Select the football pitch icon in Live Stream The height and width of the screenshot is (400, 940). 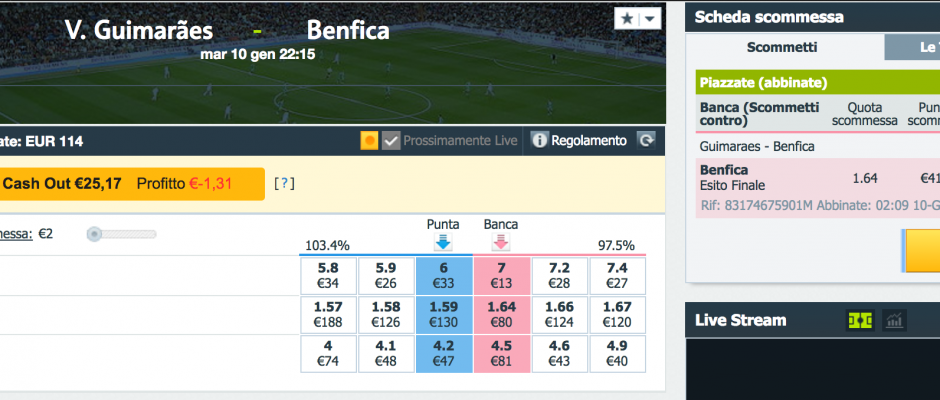coord(860,321)
